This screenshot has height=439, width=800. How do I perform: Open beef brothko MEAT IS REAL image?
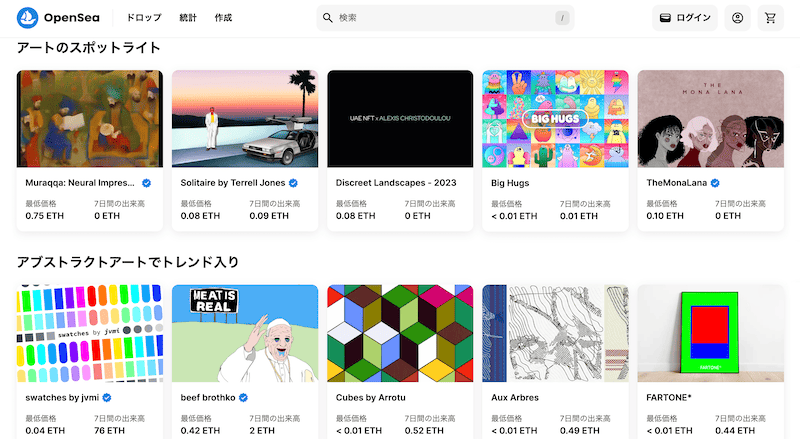point(245,333)
